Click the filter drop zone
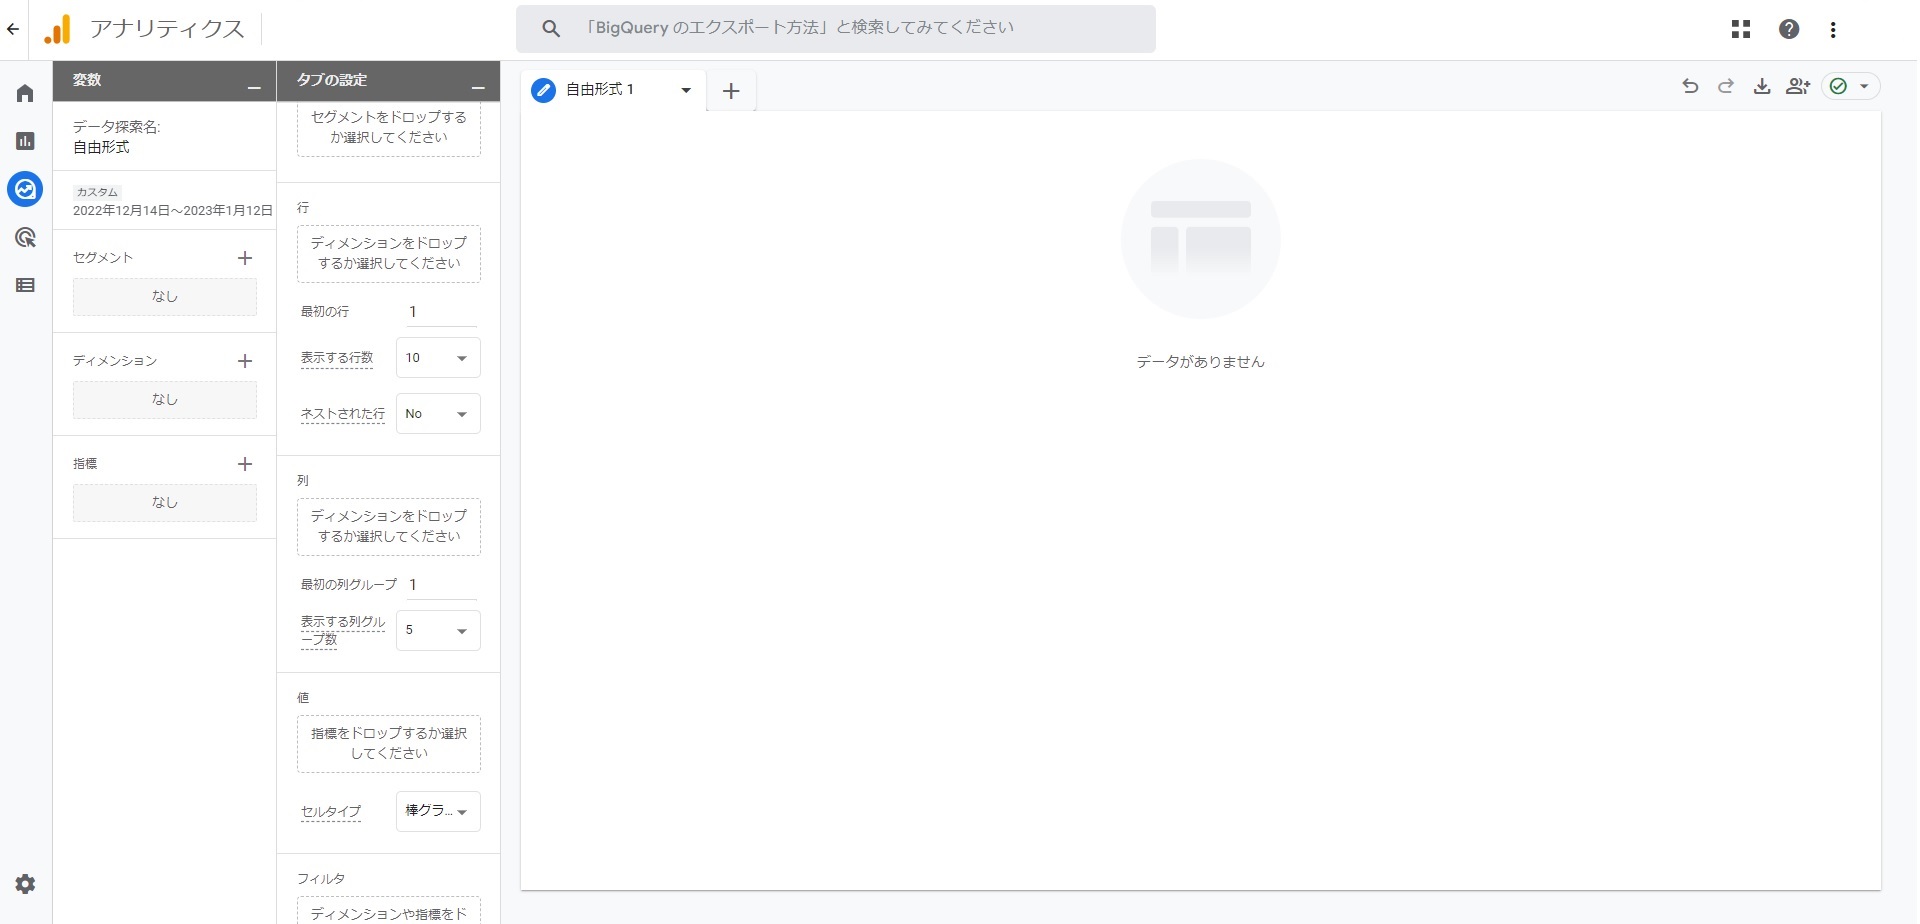 [x=389, y=910]
